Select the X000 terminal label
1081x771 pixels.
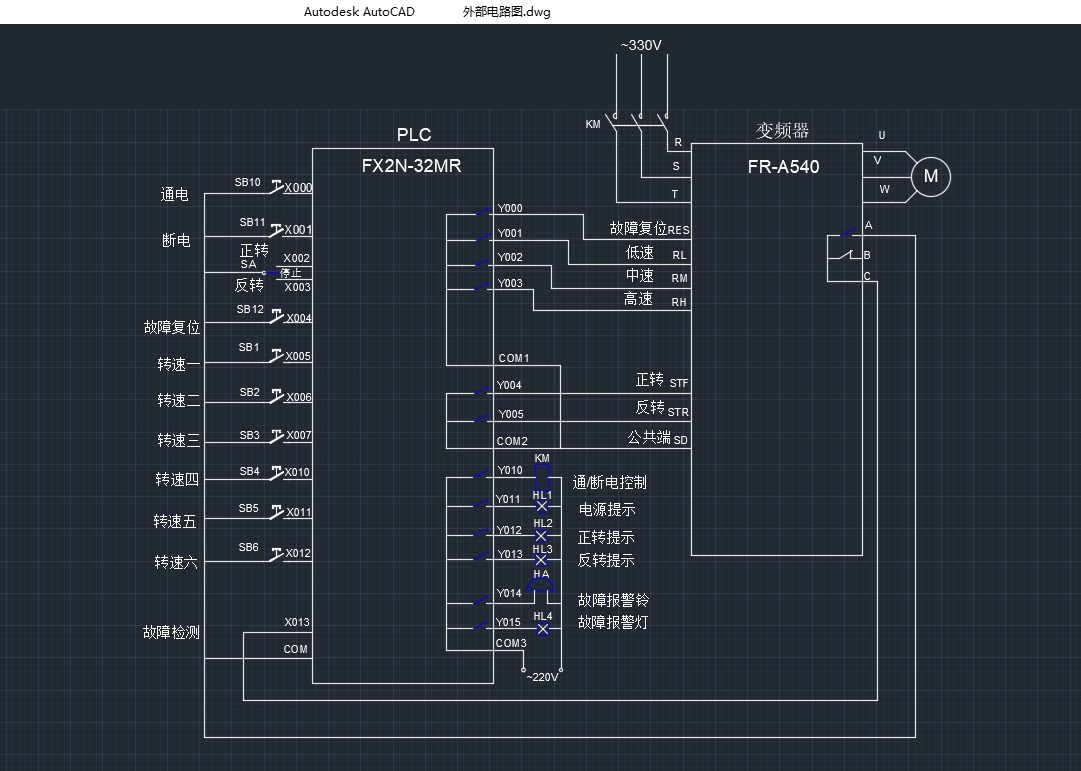pyautogui.click(x=299, y=188)
